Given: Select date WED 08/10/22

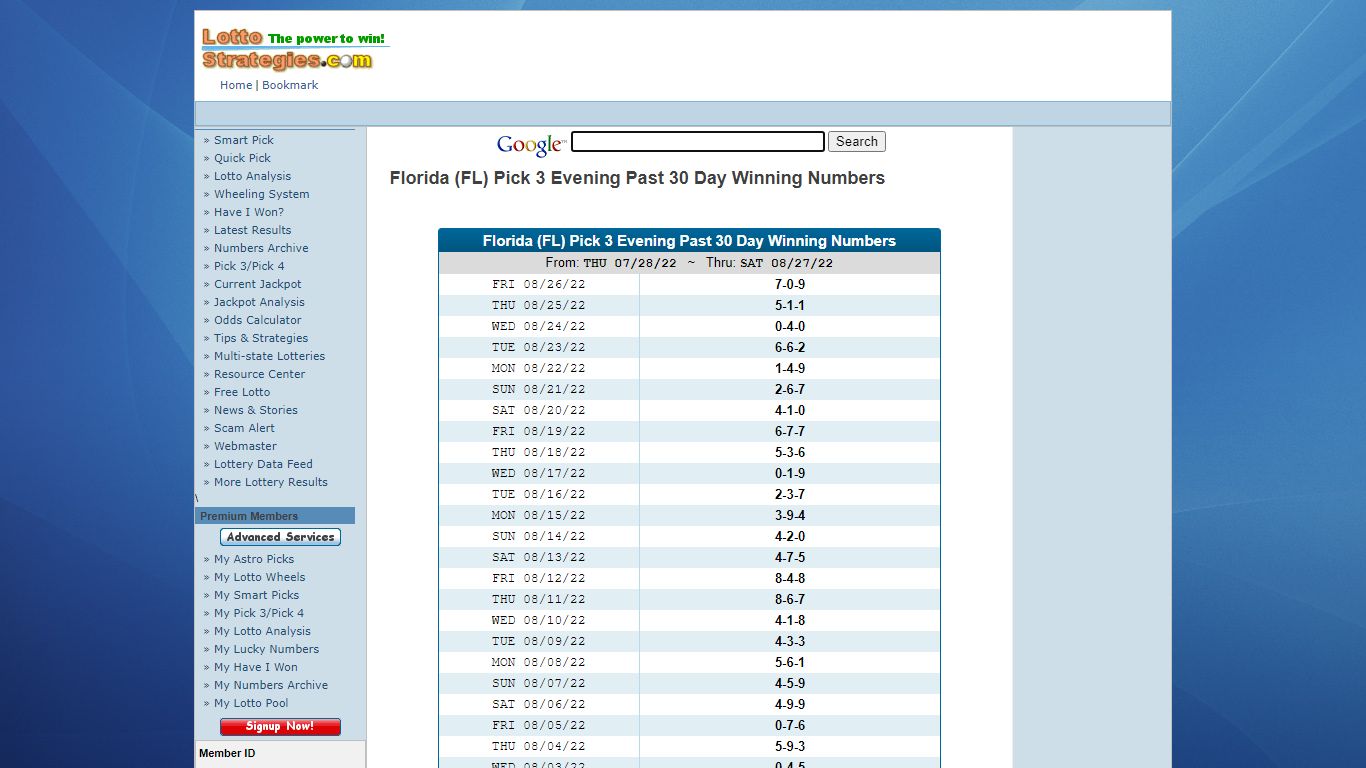Looking at the screenshot, I should click(x=539, y=620).
